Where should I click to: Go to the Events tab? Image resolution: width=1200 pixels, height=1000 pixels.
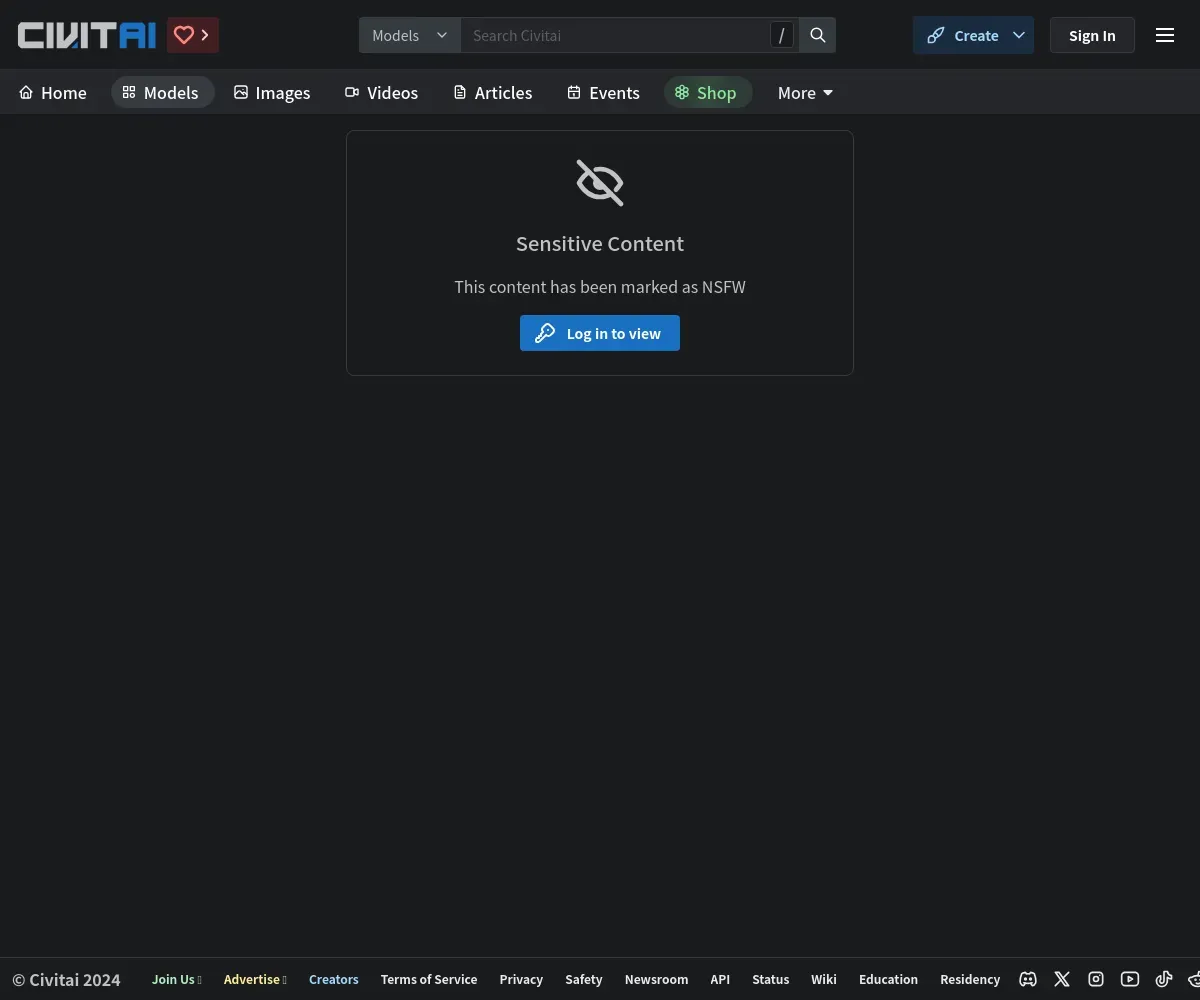(x=603, y=92)
